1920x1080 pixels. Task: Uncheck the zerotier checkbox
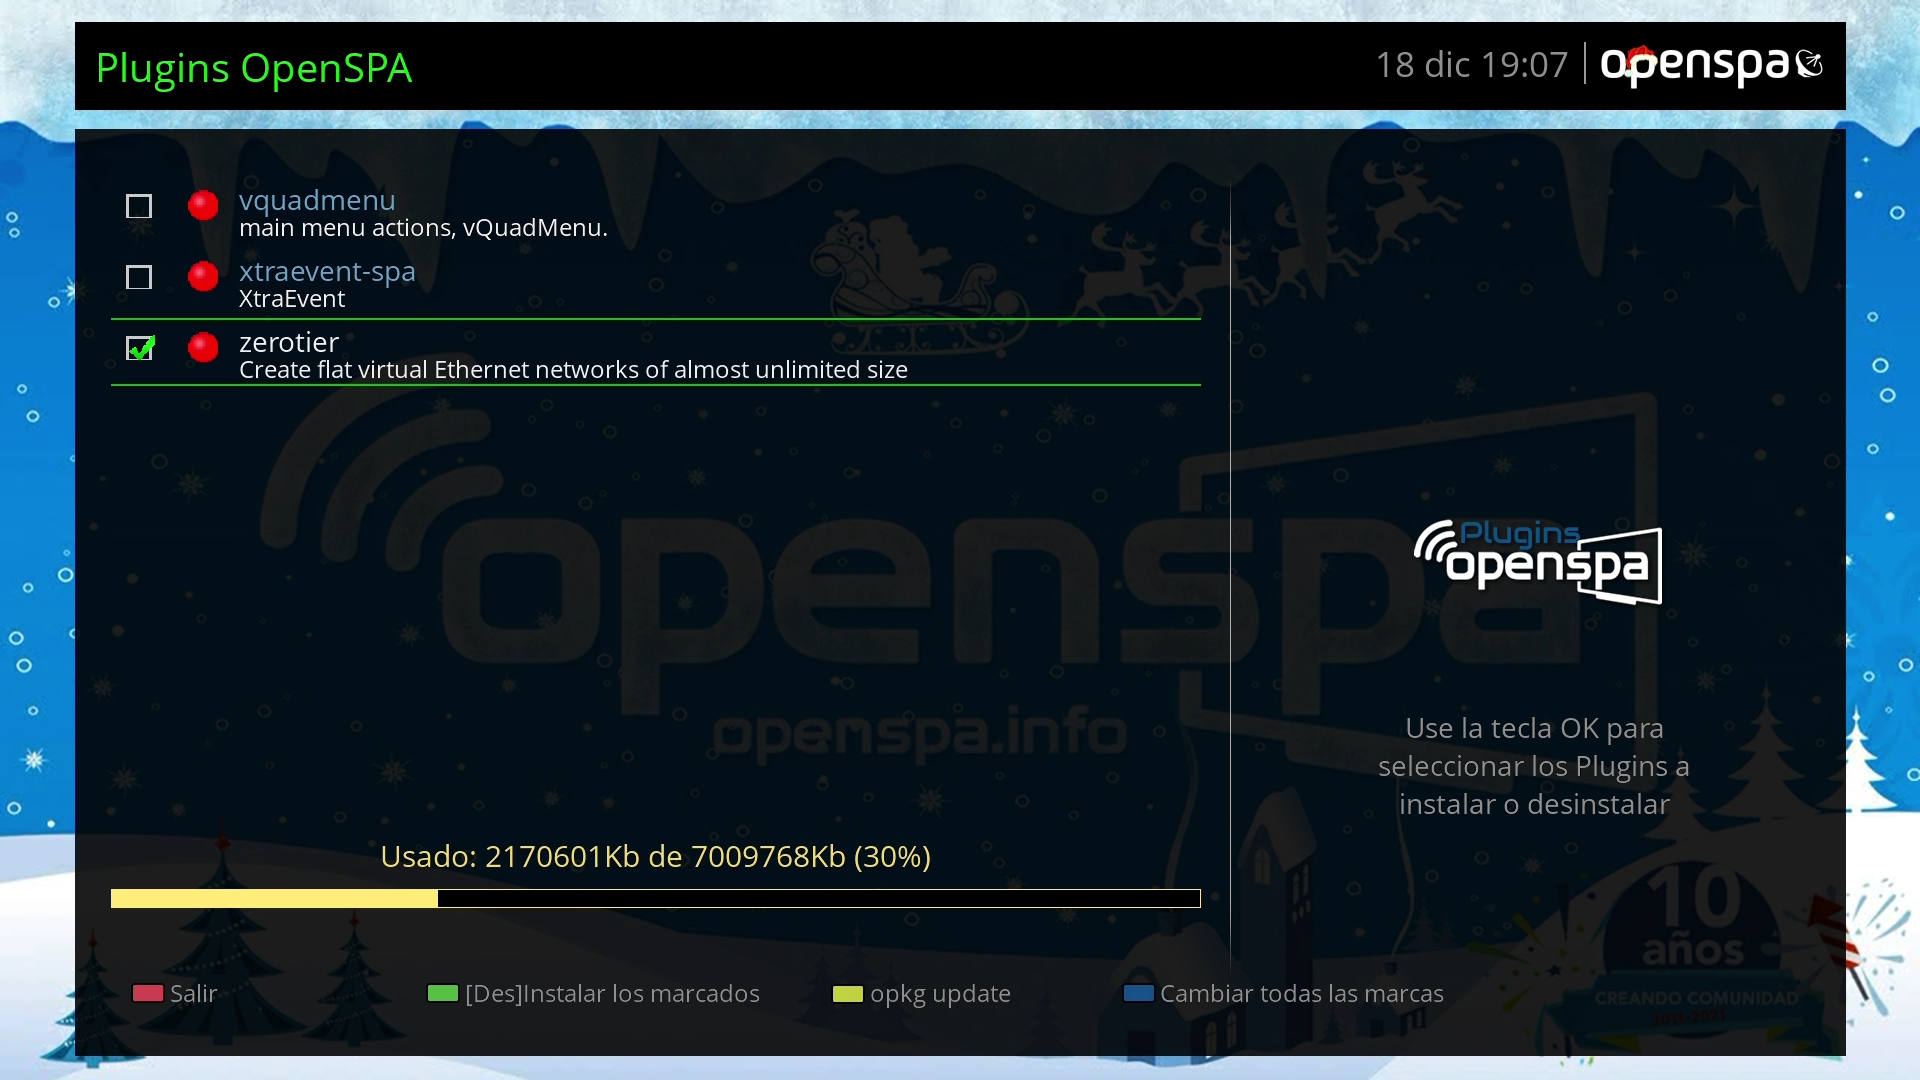pos(139,348)
